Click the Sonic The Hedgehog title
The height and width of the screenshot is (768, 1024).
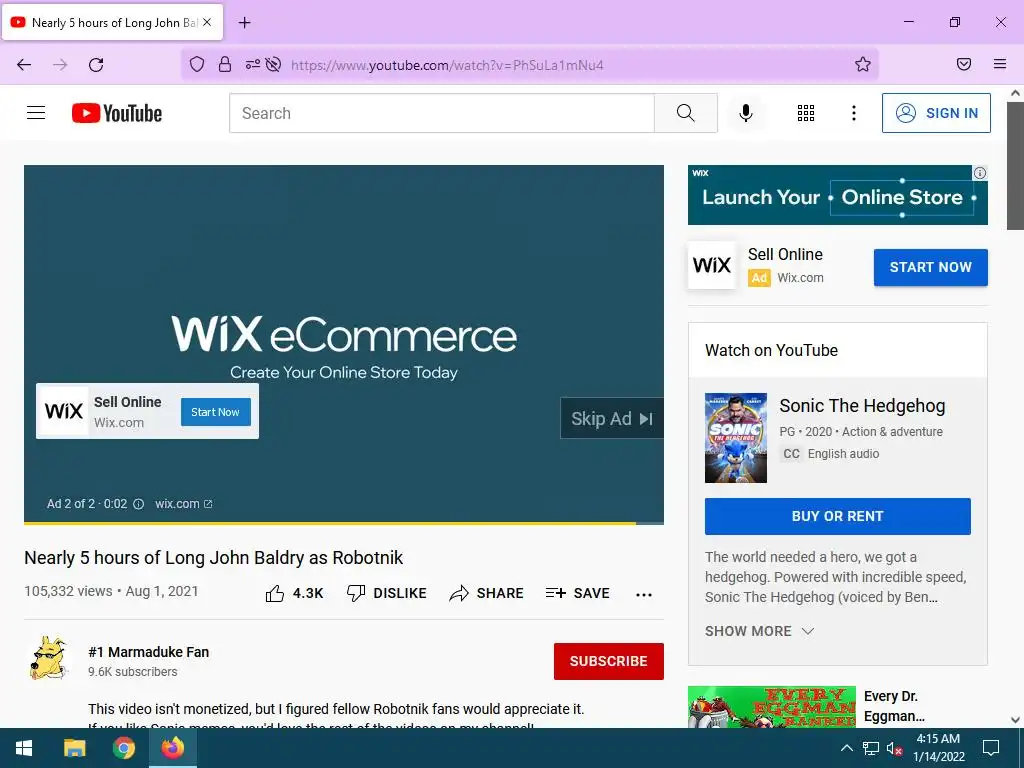tap(862, 406)
